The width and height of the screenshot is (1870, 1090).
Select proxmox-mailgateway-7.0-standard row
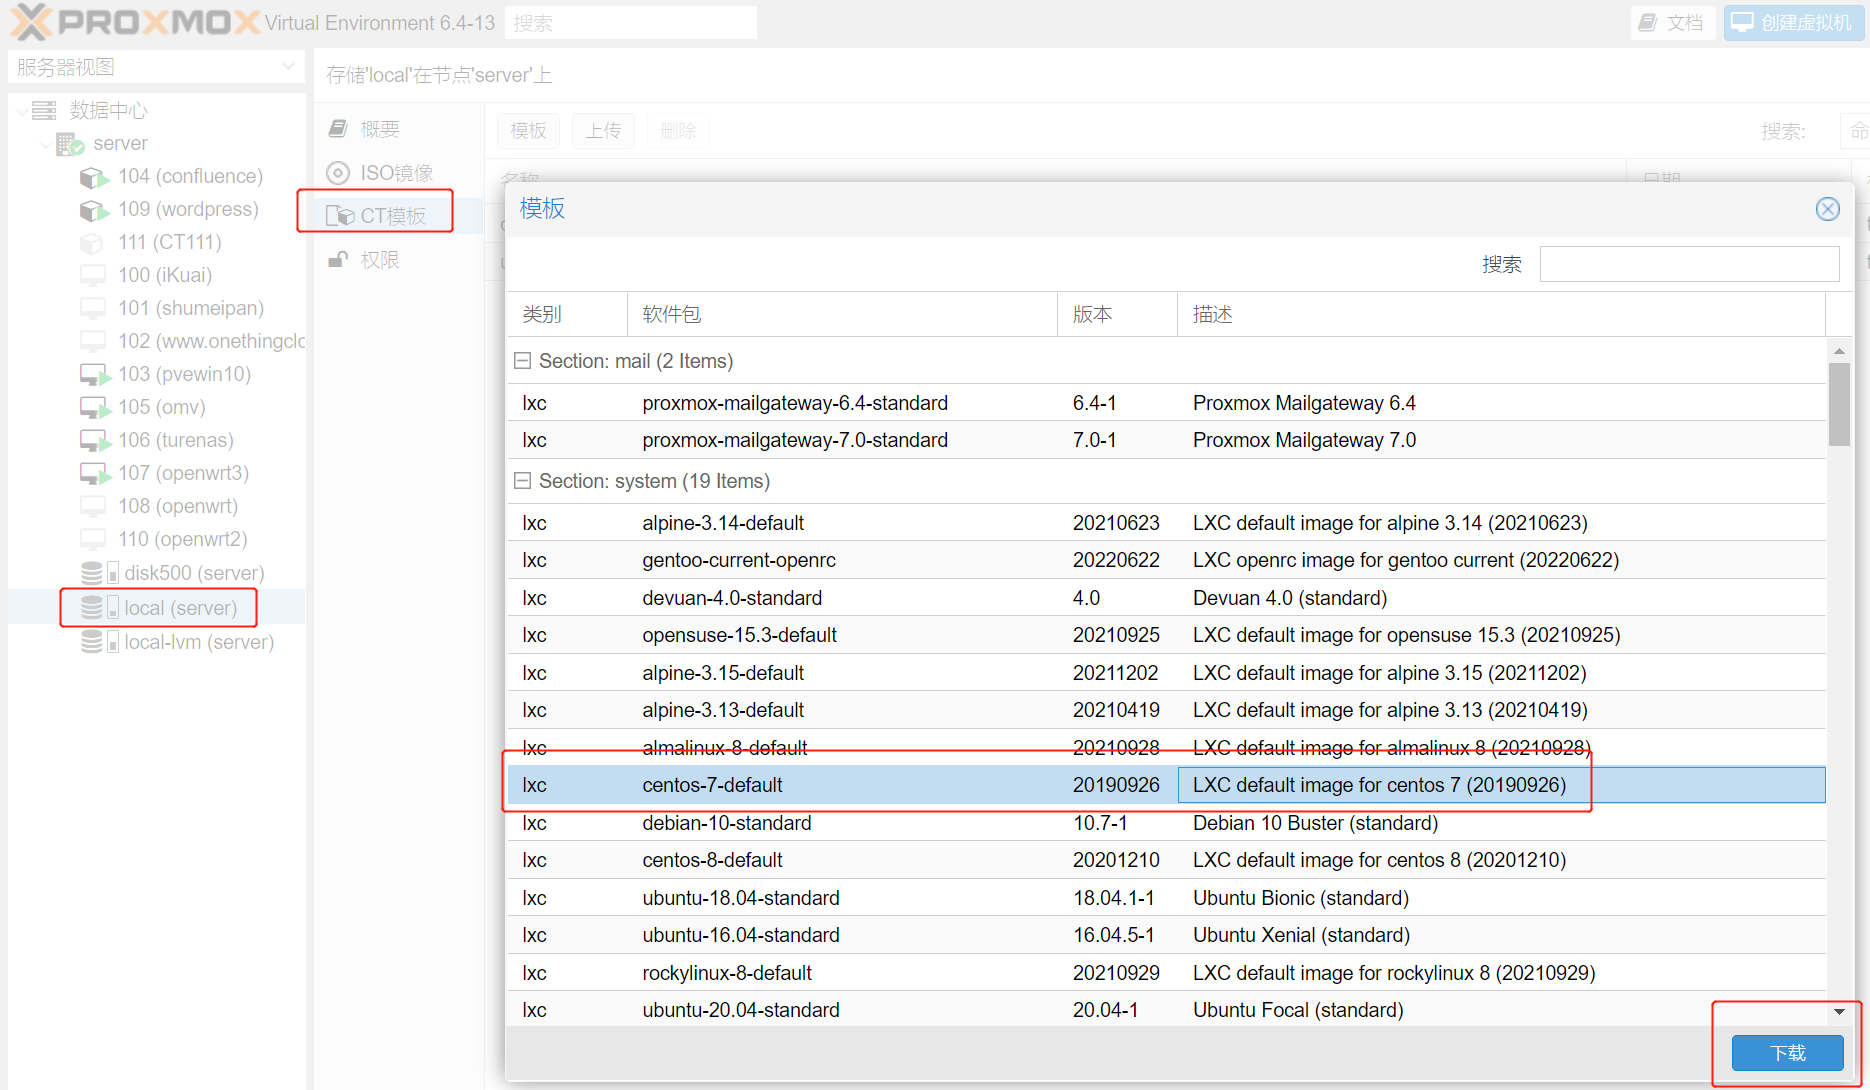[x=1166, y=440]
